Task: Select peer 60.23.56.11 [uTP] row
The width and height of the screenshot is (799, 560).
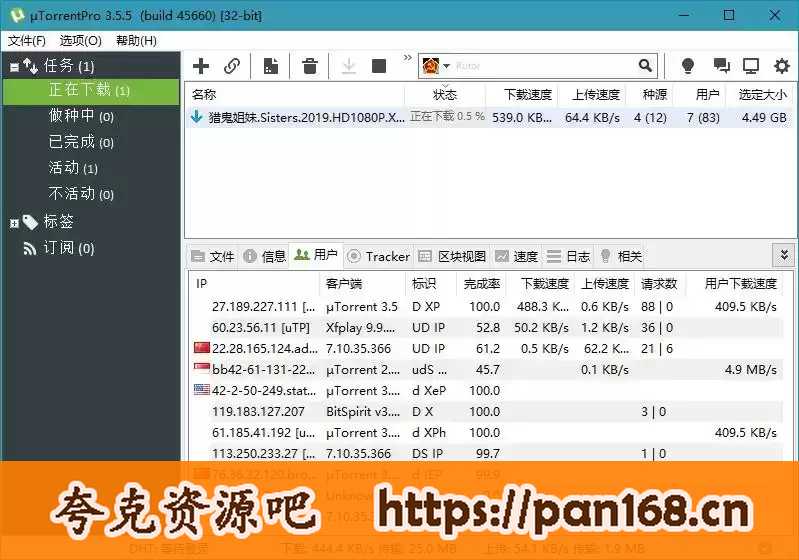Action: (487, 328)
